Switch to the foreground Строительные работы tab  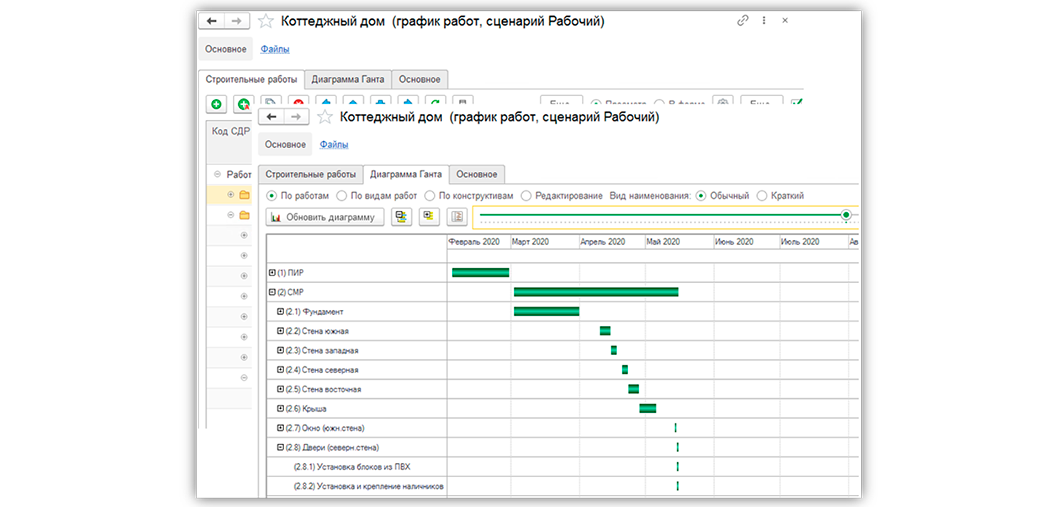[310, 174]
